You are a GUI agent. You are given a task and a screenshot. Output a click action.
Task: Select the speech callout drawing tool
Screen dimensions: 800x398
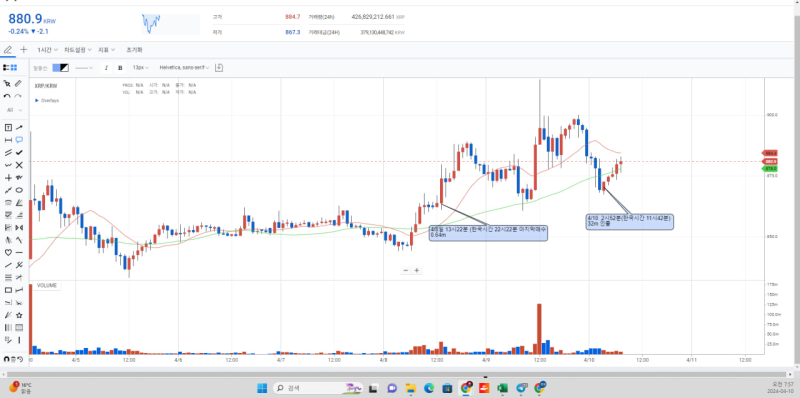tap(19, 140)
